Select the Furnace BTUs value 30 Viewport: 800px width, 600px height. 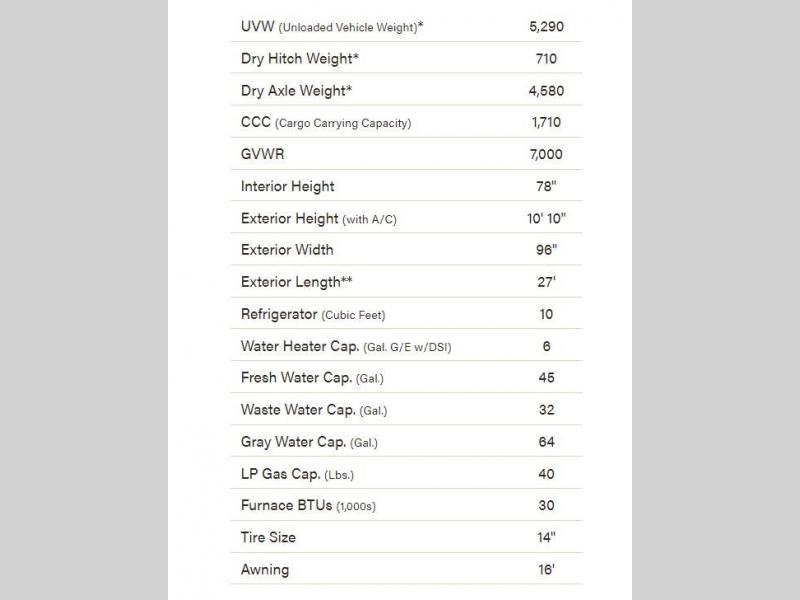pos(546,506)
